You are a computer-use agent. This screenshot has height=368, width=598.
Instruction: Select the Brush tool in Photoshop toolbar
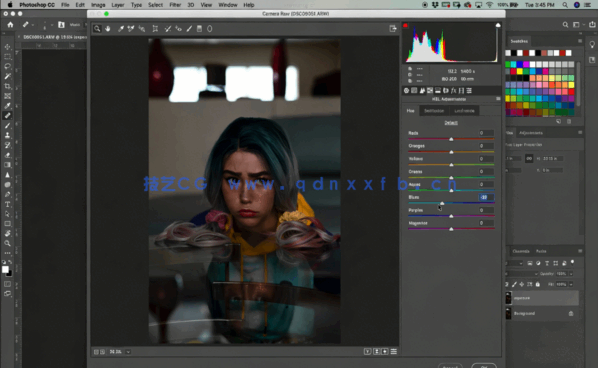pyautogui.click(x=7, y=125)
